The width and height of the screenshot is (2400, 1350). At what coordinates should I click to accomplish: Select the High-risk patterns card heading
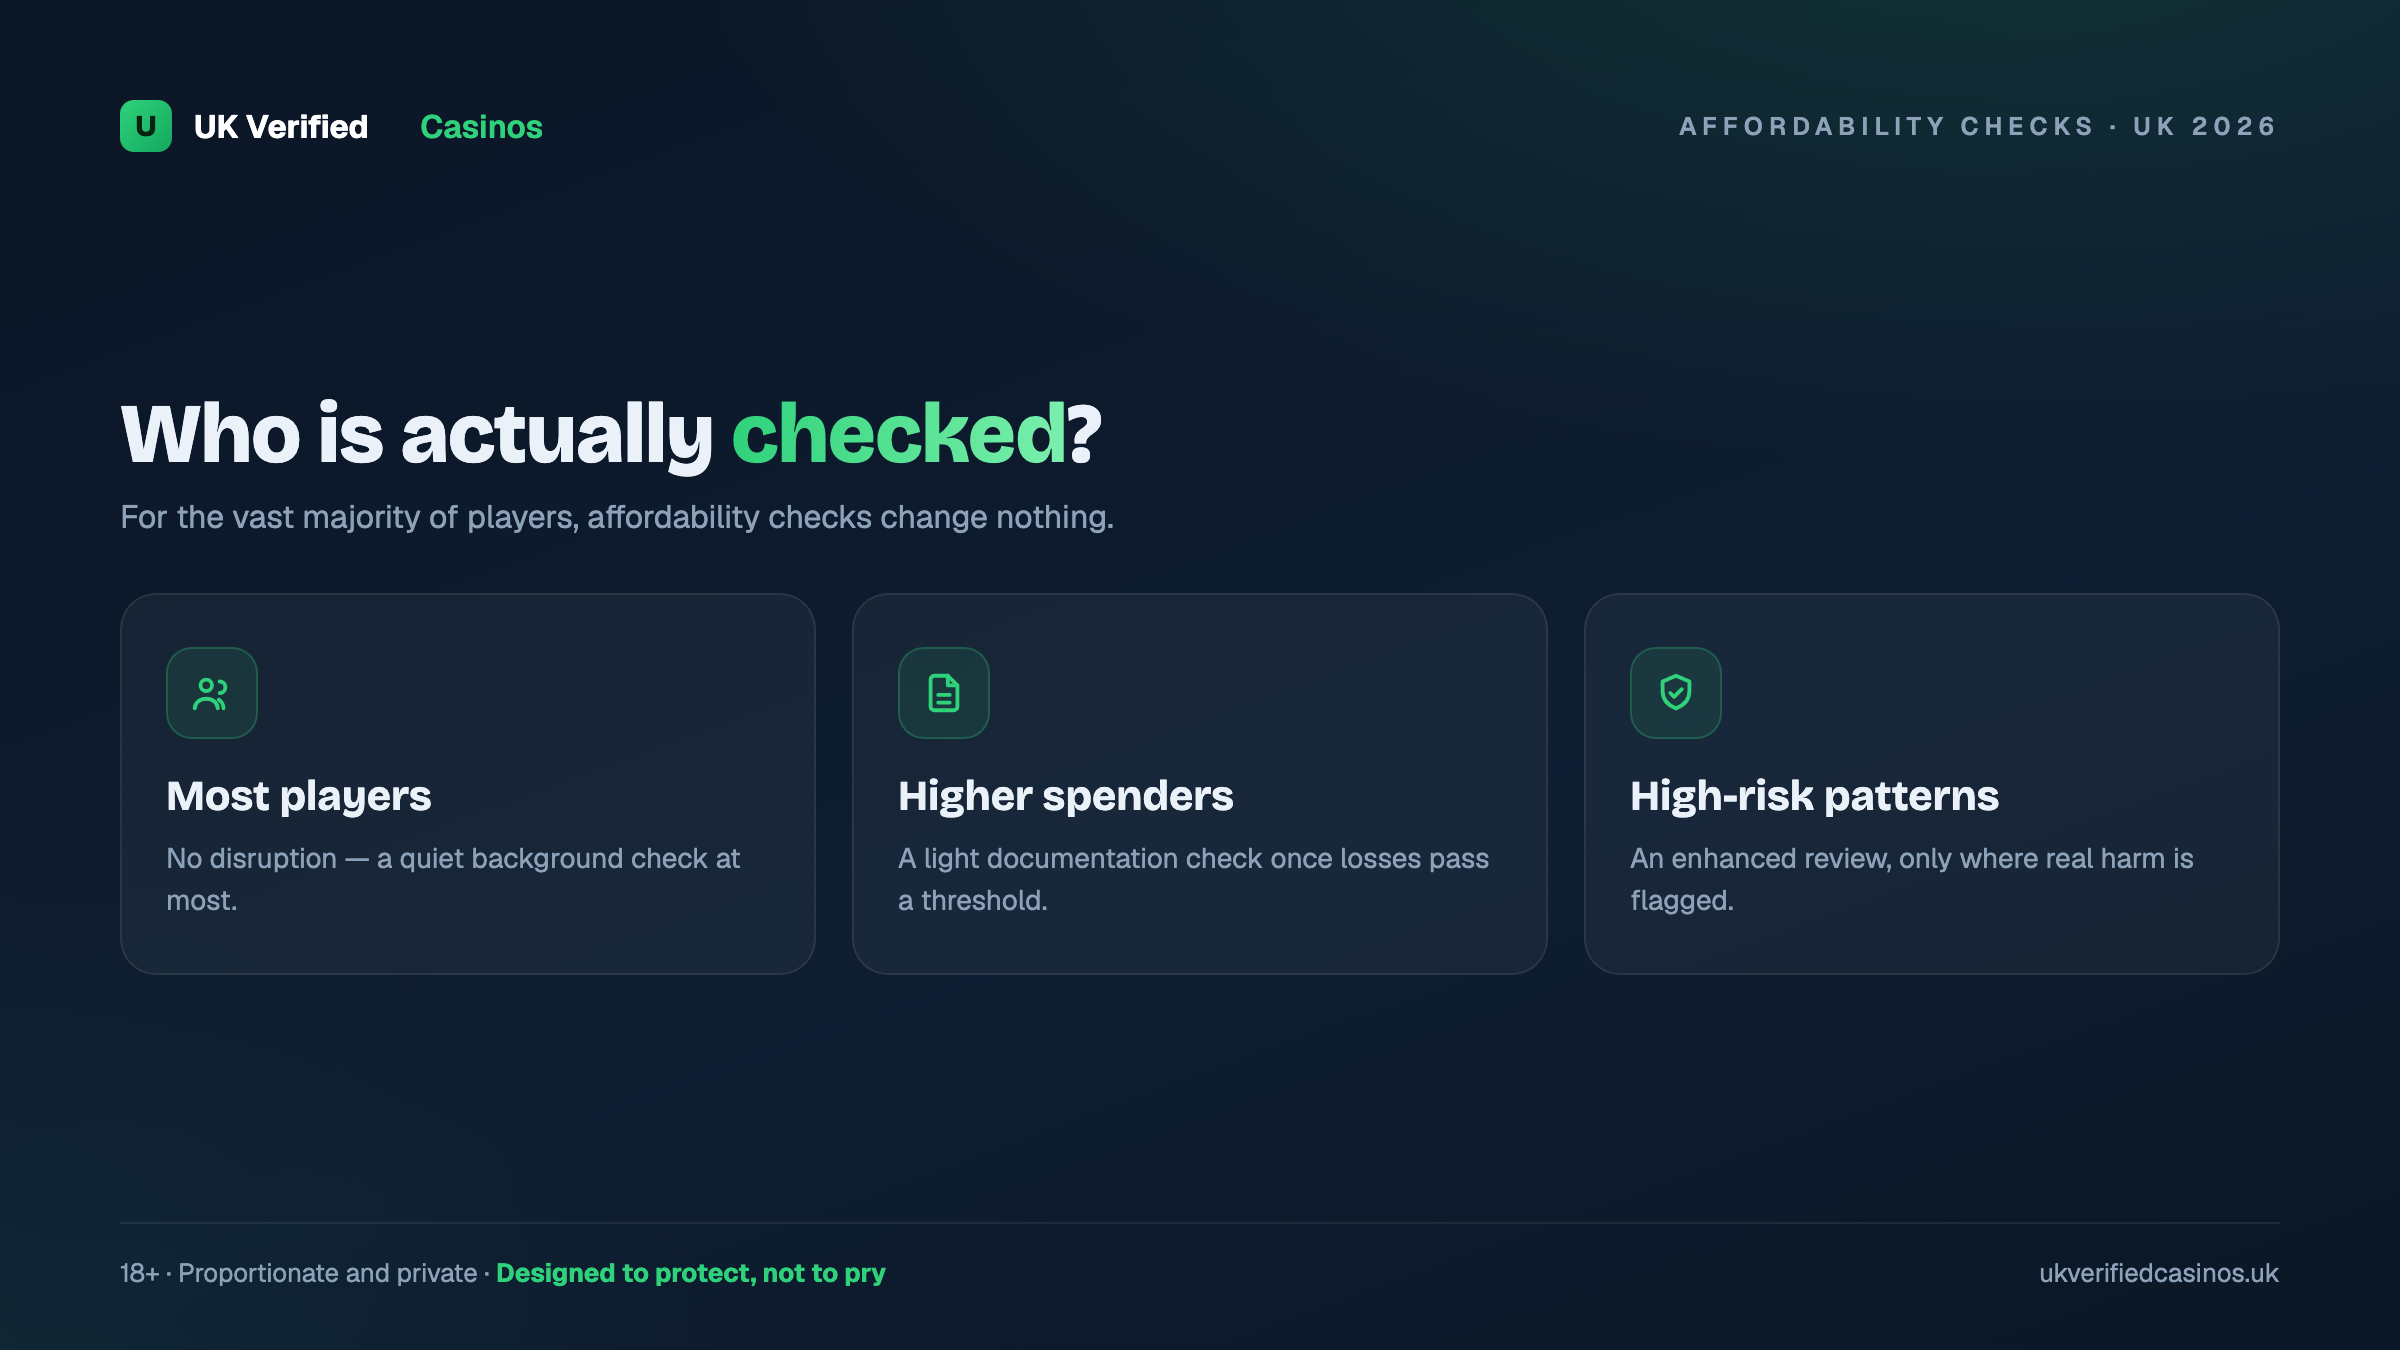pos(1814,796)
